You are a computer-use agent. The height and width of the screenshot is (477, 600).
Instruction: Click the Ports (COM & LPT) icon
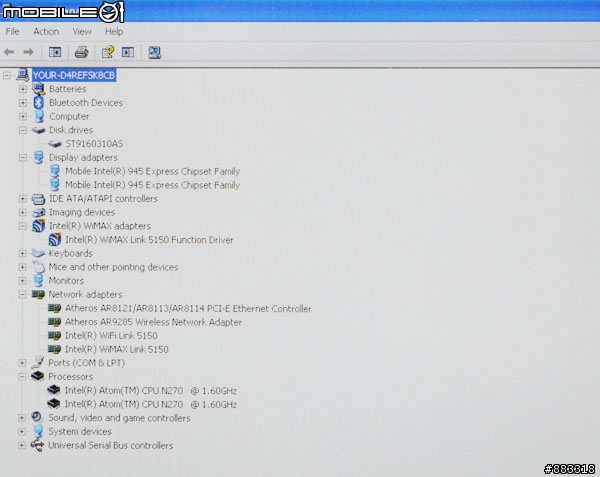(x=38, y=363)
